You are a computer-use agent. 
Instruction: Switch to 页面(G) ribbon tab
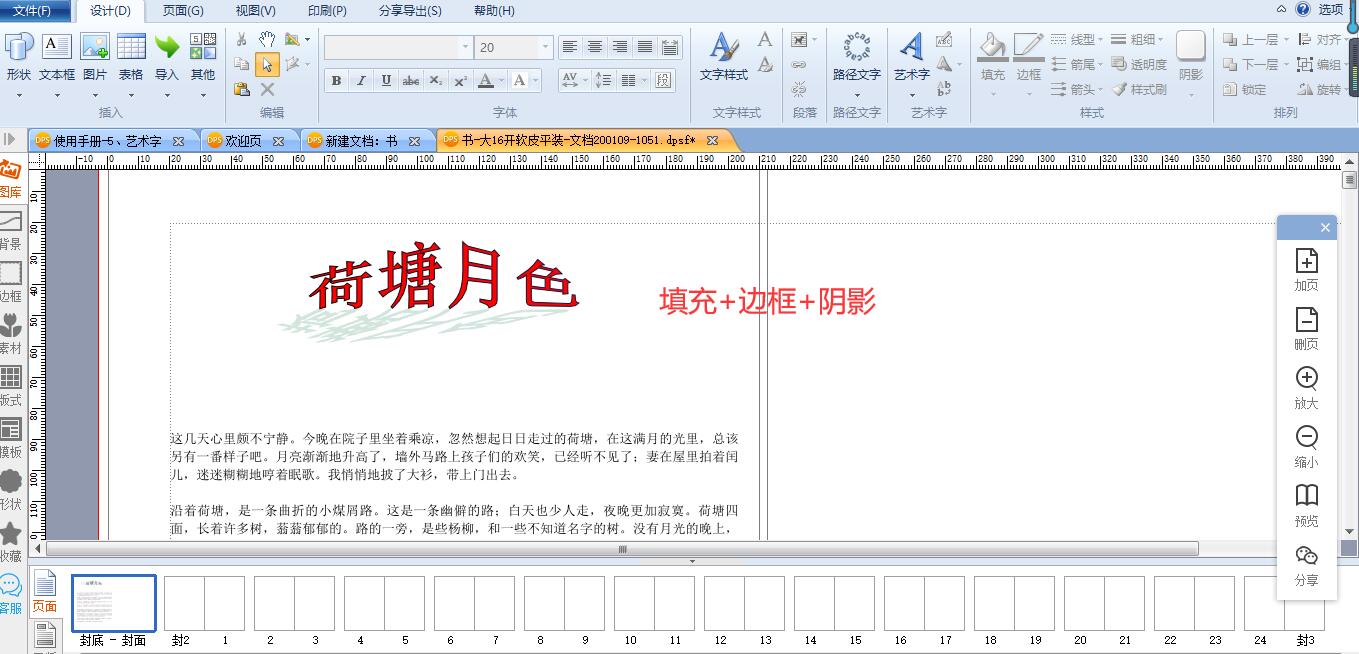(183, 11)
